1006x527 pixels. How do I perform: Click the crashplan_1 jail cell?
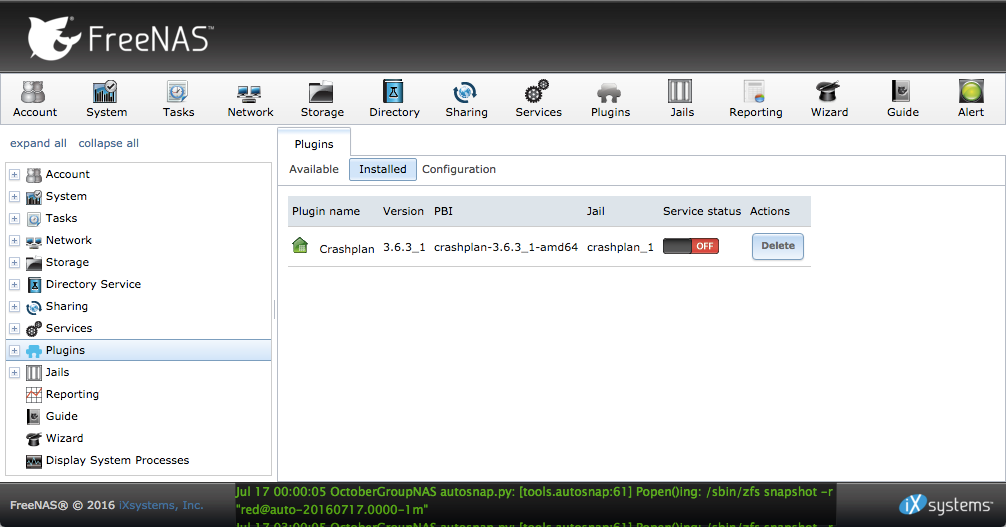[620, 247]
